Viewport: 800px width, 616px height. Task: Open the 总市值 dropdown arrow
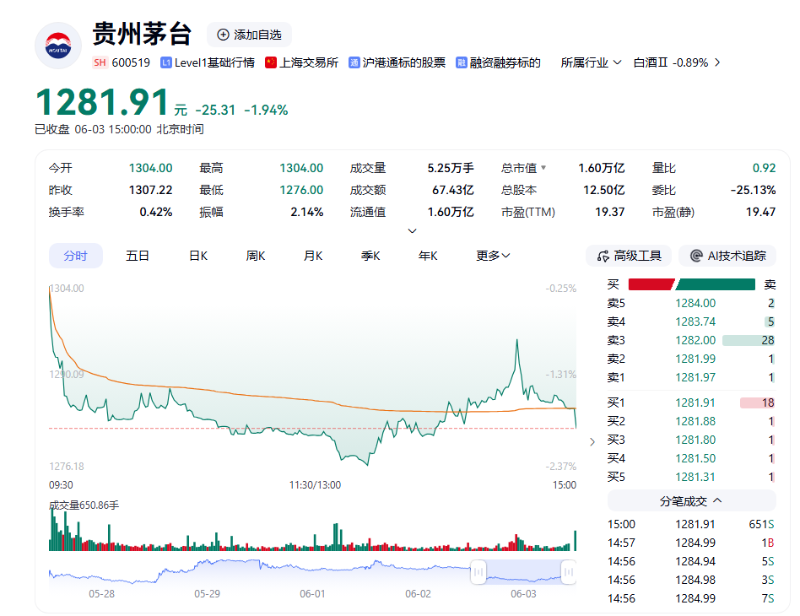pos(543,167)
